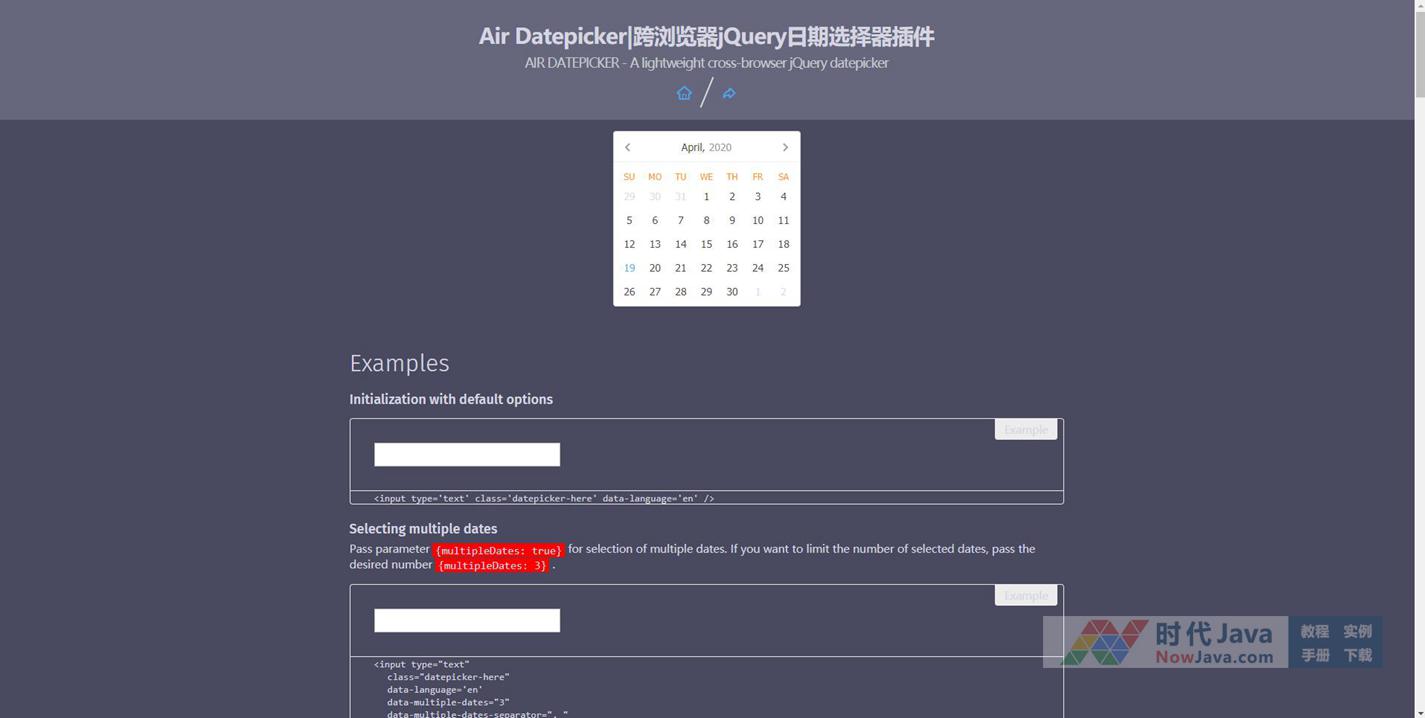Go to previous month in calendar
Screen dimensions: 1425x718
point(628,147)
